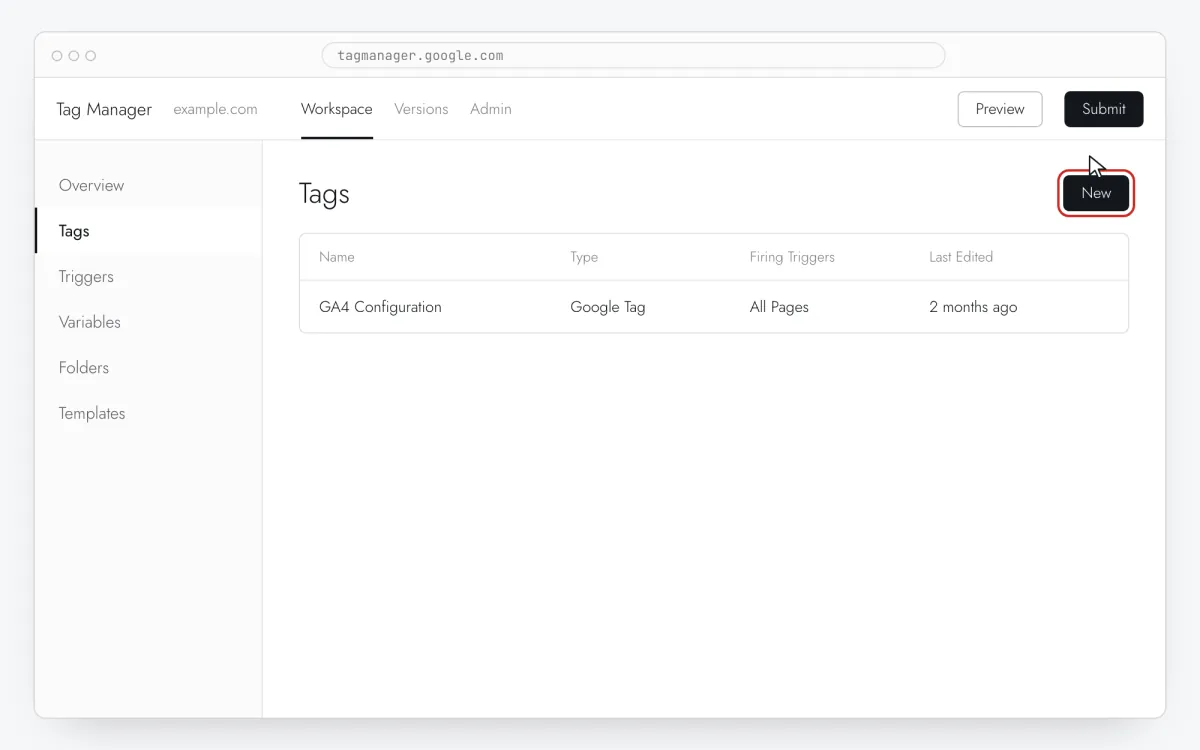Click the Tag Manager logo text

click(x=104, y=110)
